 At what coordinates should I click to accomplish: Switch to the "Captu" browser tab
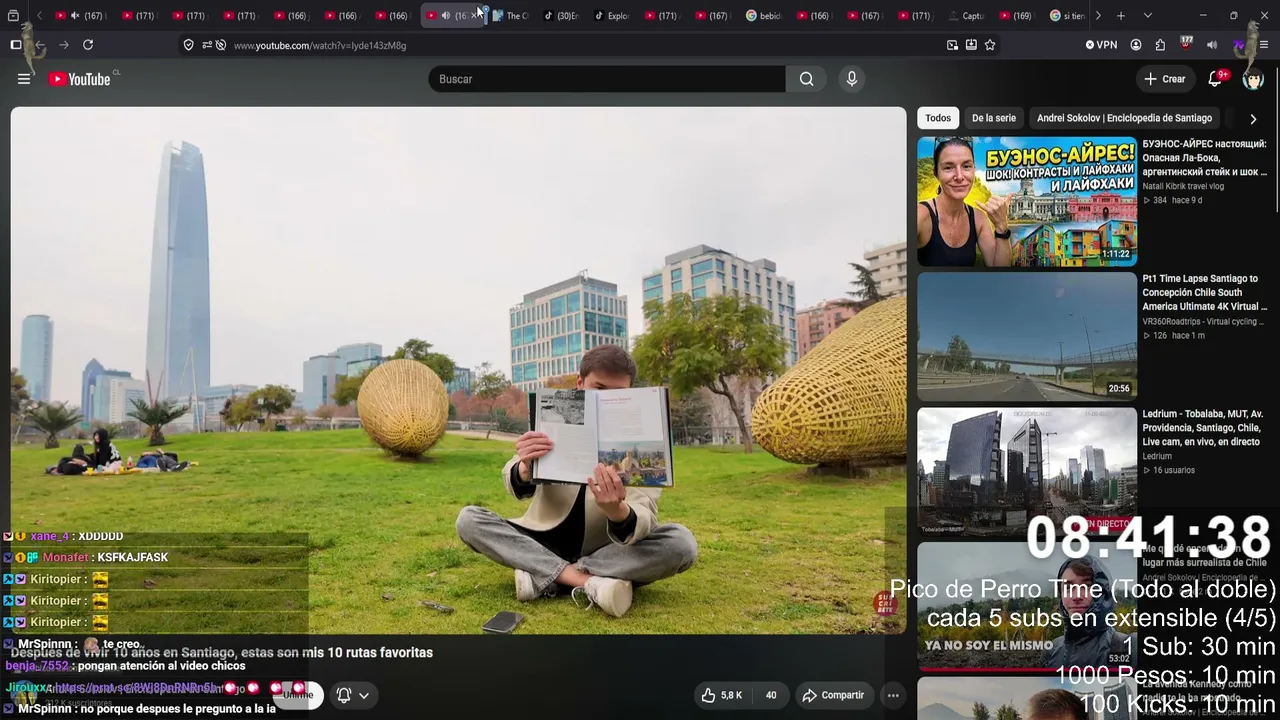[966, 16]
